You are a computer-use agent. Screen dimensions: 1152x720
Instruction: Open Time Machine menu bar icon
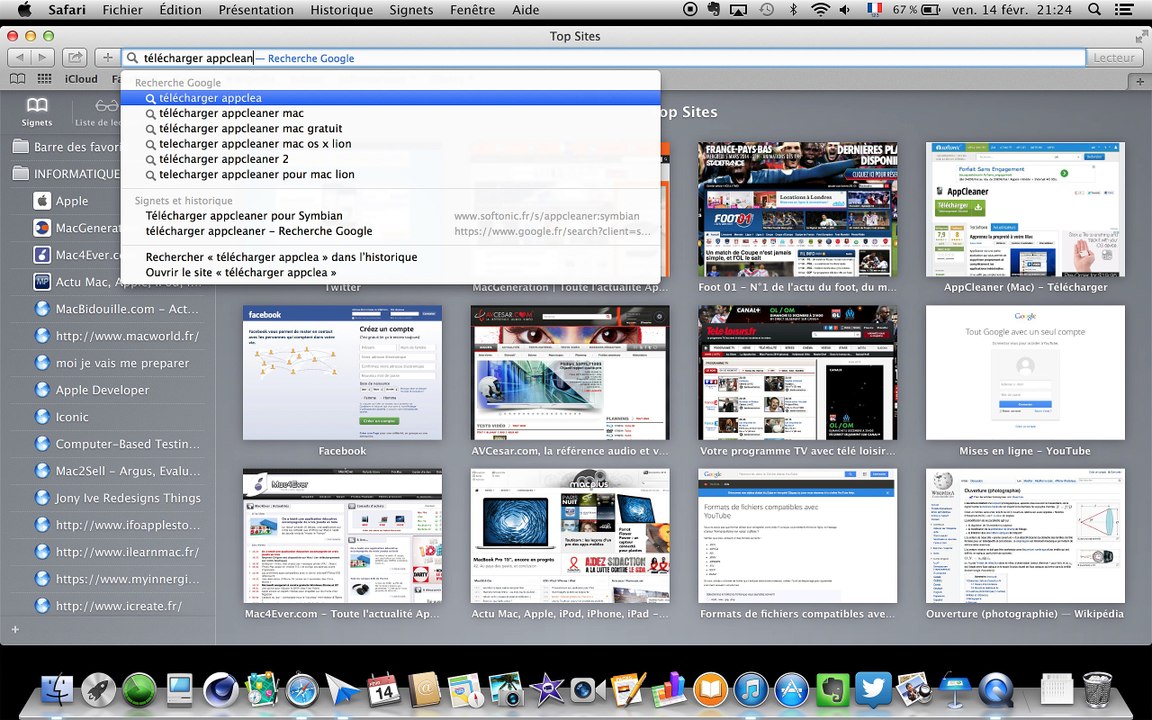(x=766, y=10)
